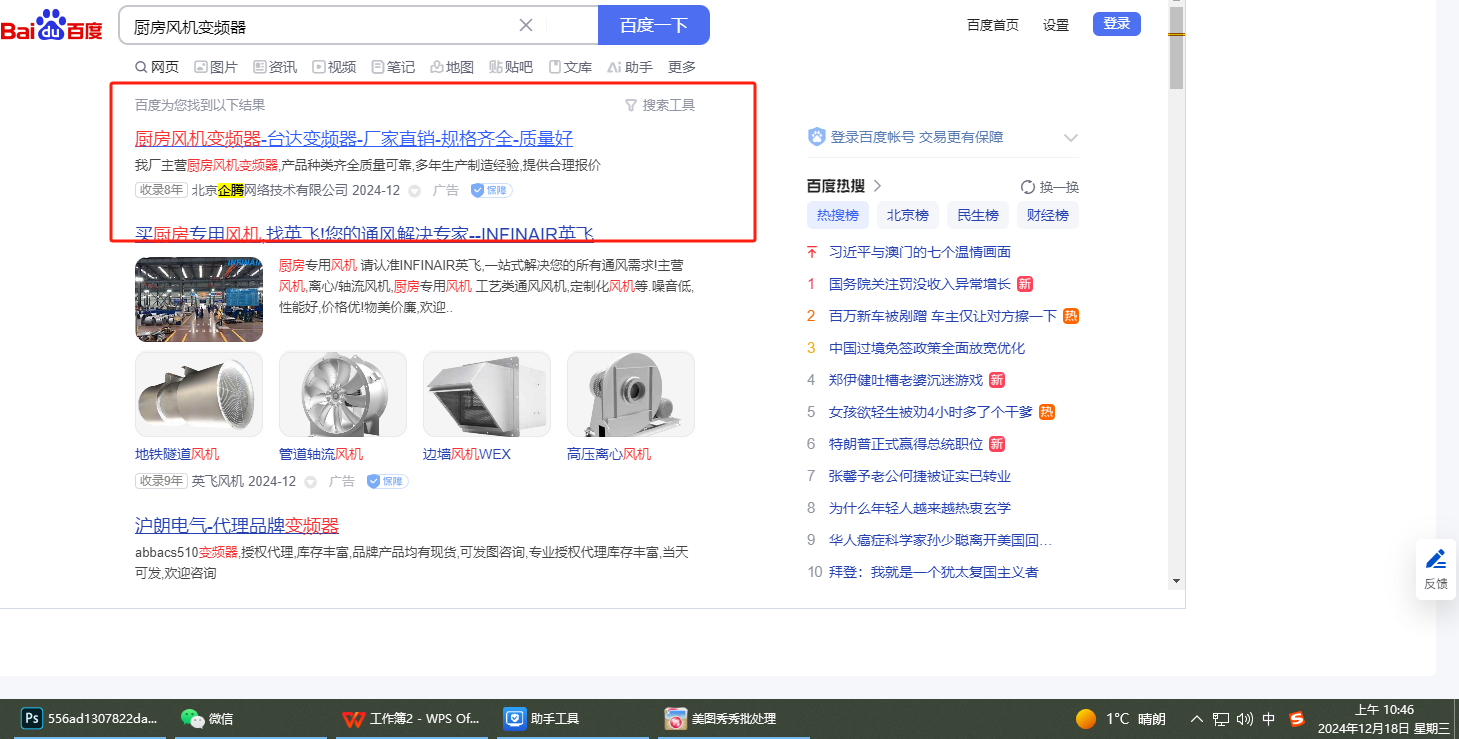Screen dimensions: 1459x739
Task: Click the 登录 button
Action: tap(1117, 24)
